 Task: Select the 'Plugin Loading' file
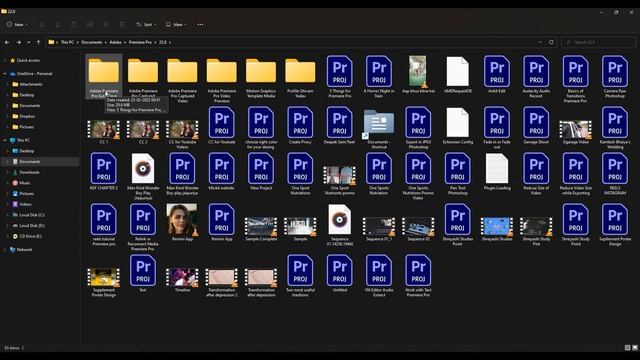click(497, 172)
